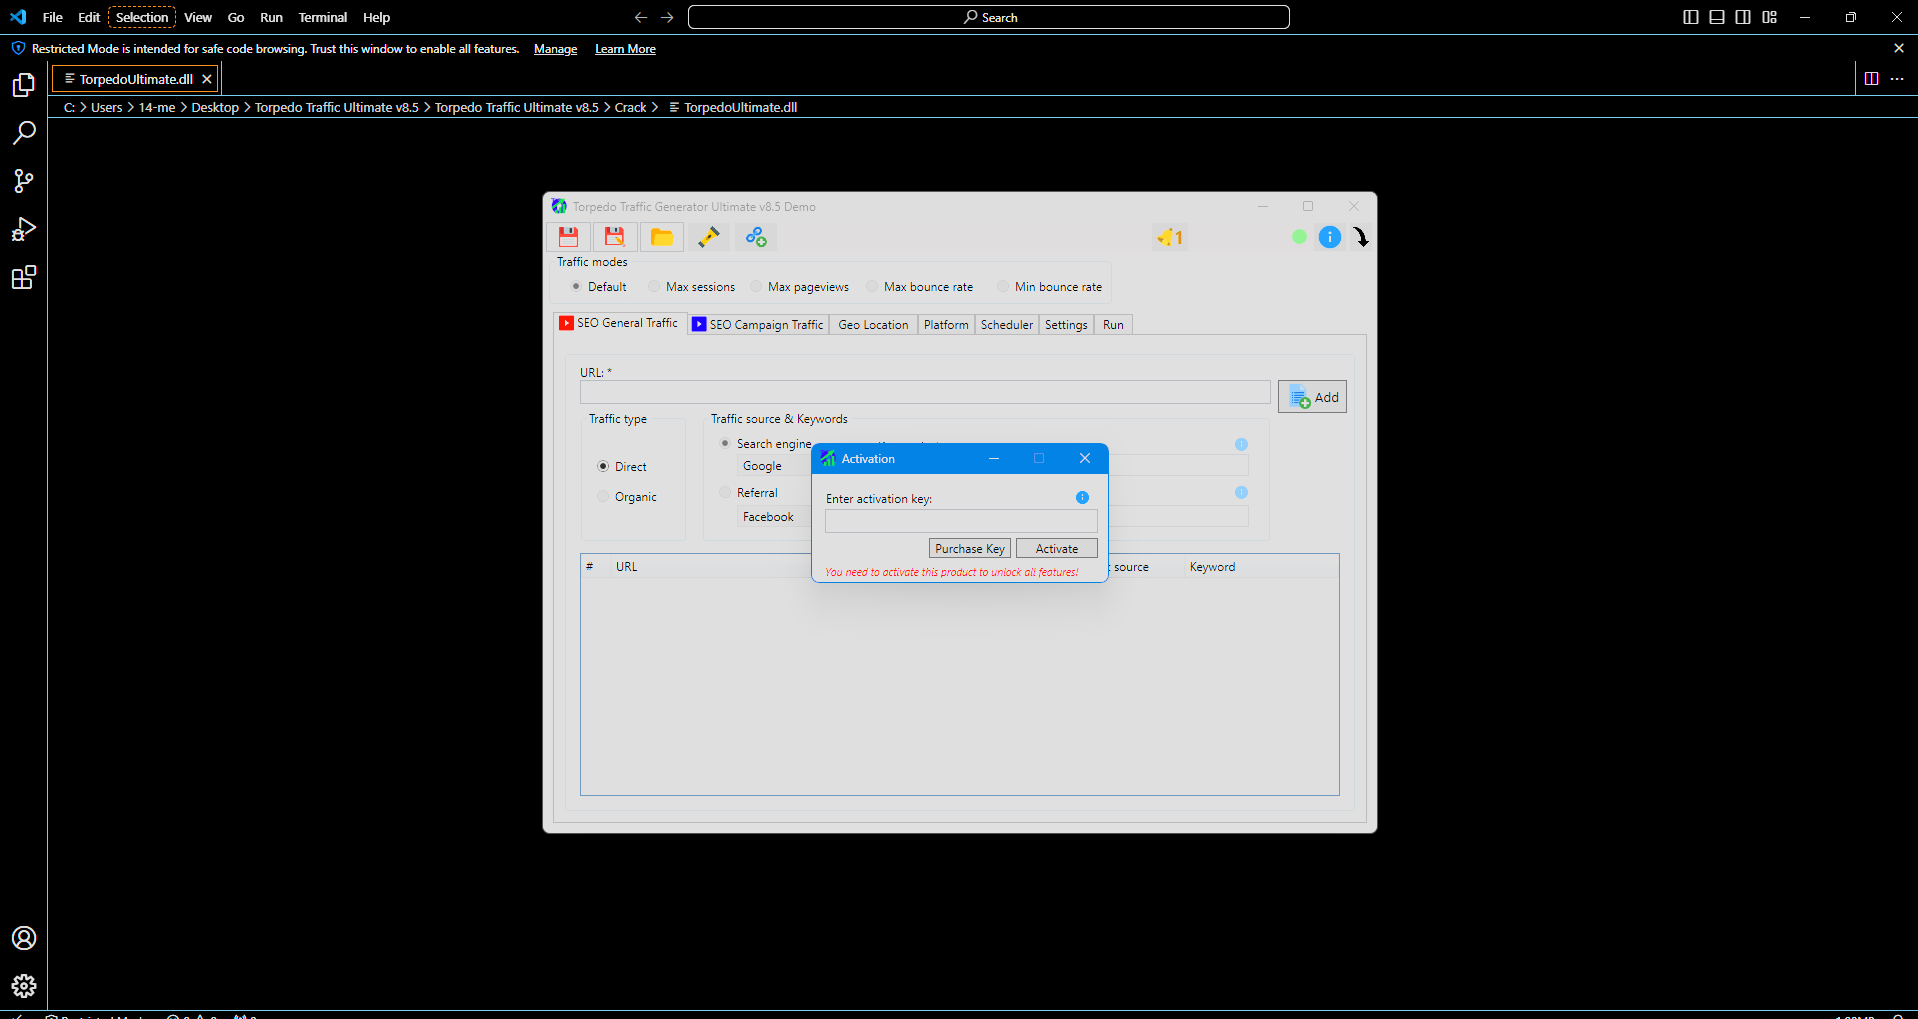Open the Accounts menu icon

tap(24, 938)
